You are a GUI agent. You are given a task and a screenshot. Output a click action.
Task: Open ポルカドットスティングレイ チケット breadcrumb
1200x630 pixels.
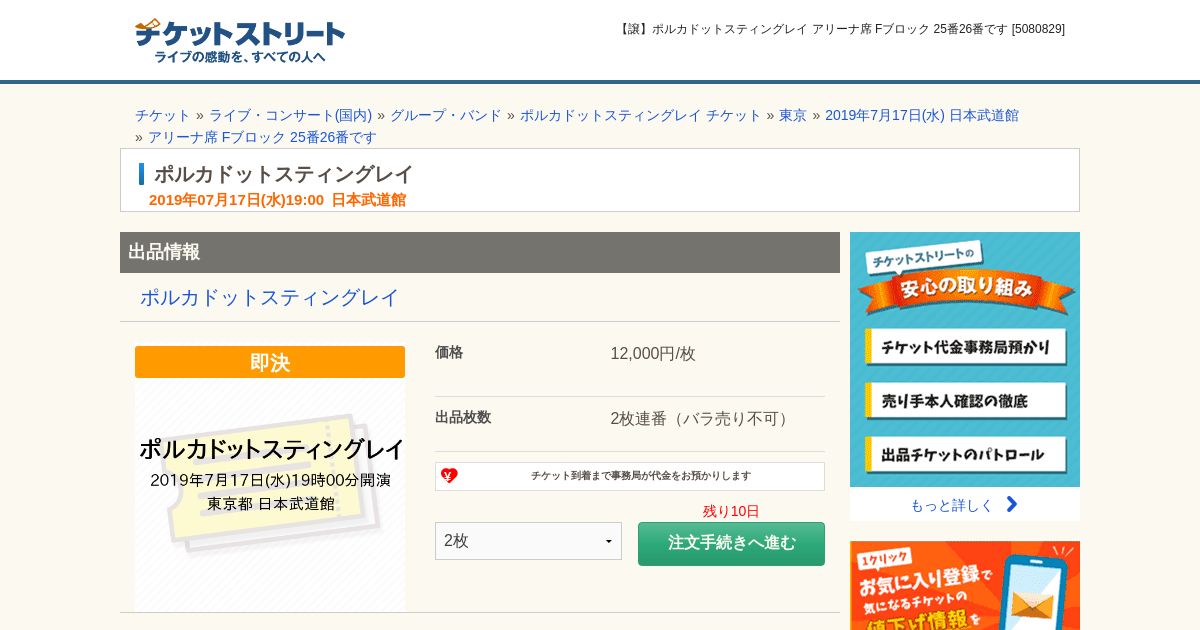640,115
